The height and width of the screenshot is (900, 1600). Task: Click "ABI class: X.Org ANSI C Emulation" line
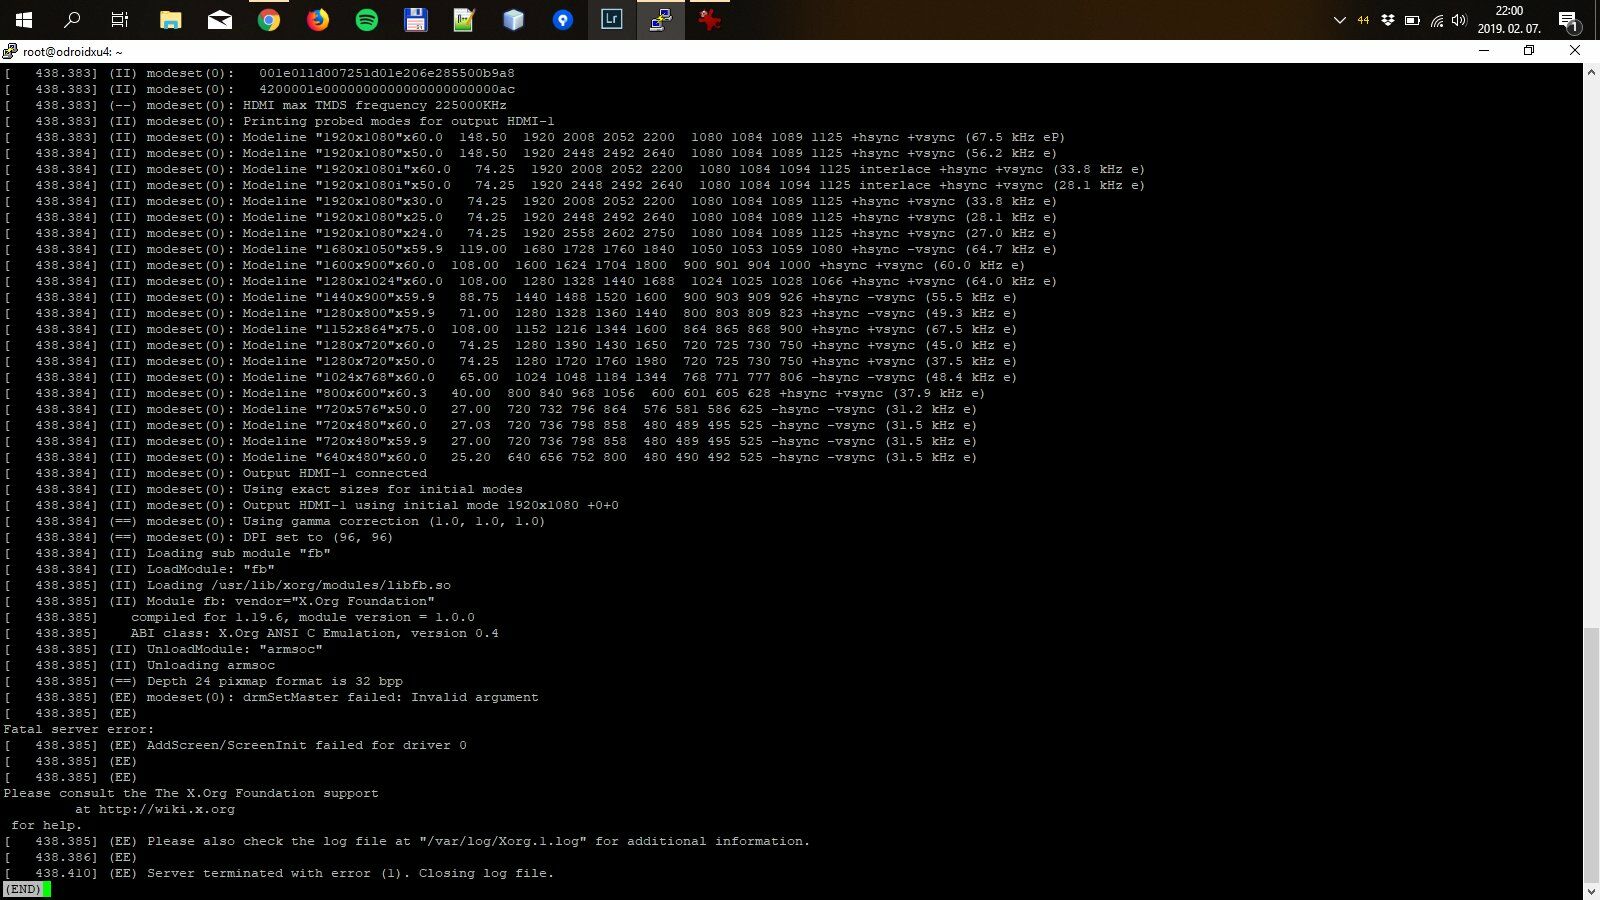coord(315,633)
